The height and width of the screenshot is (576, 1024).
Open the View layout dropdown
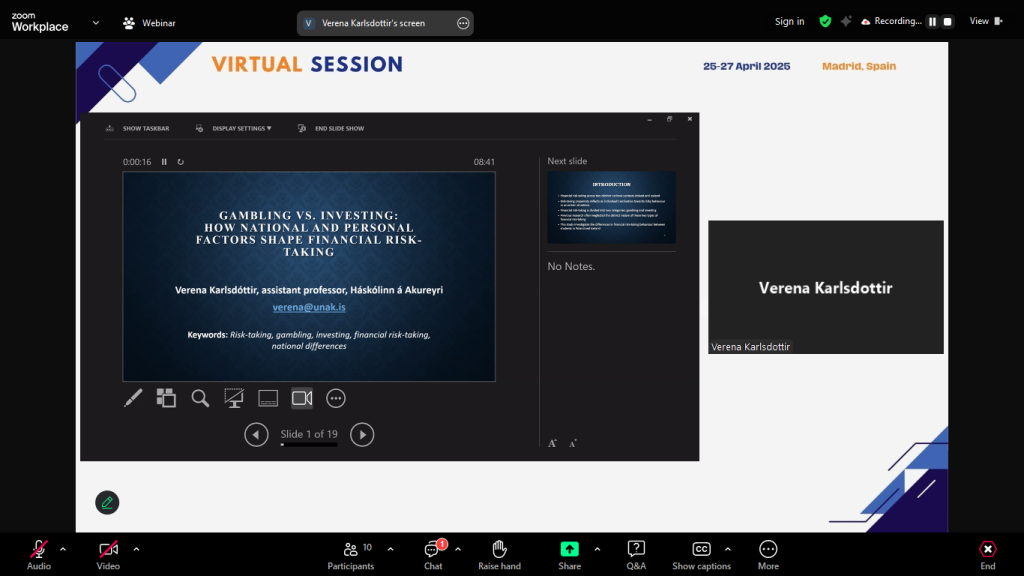coord(984,21)
